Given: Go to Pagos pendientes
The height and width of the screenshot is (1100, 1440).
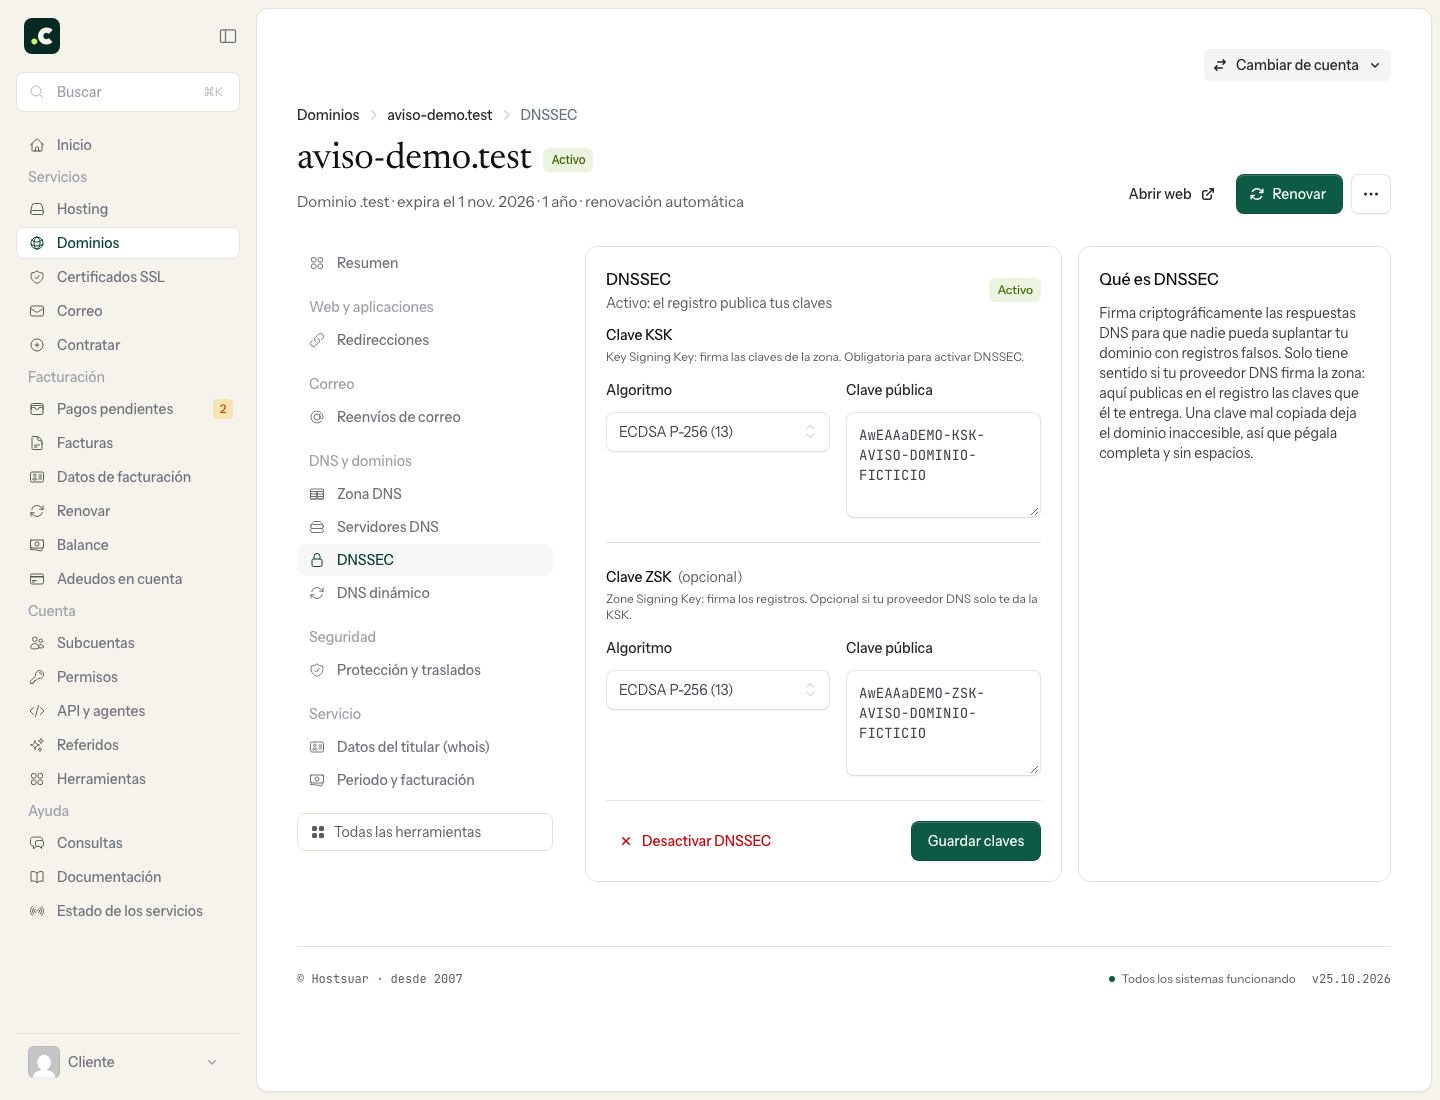Looking at the screenshot, I should 128,409.
